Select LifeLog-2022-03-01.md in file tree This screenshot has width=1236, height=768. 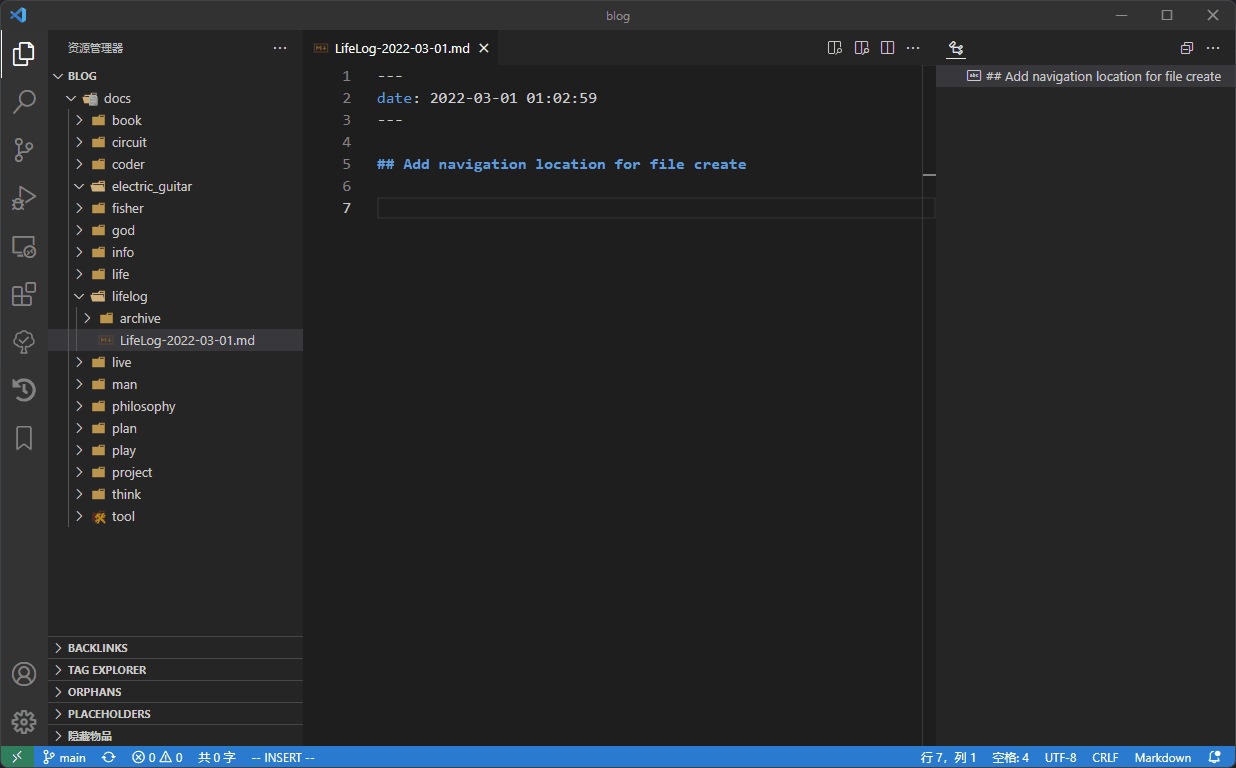175,340
